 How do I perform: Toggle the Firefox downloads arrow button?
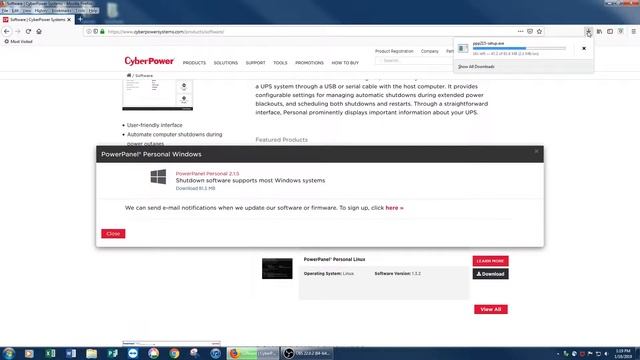[588, 31]
